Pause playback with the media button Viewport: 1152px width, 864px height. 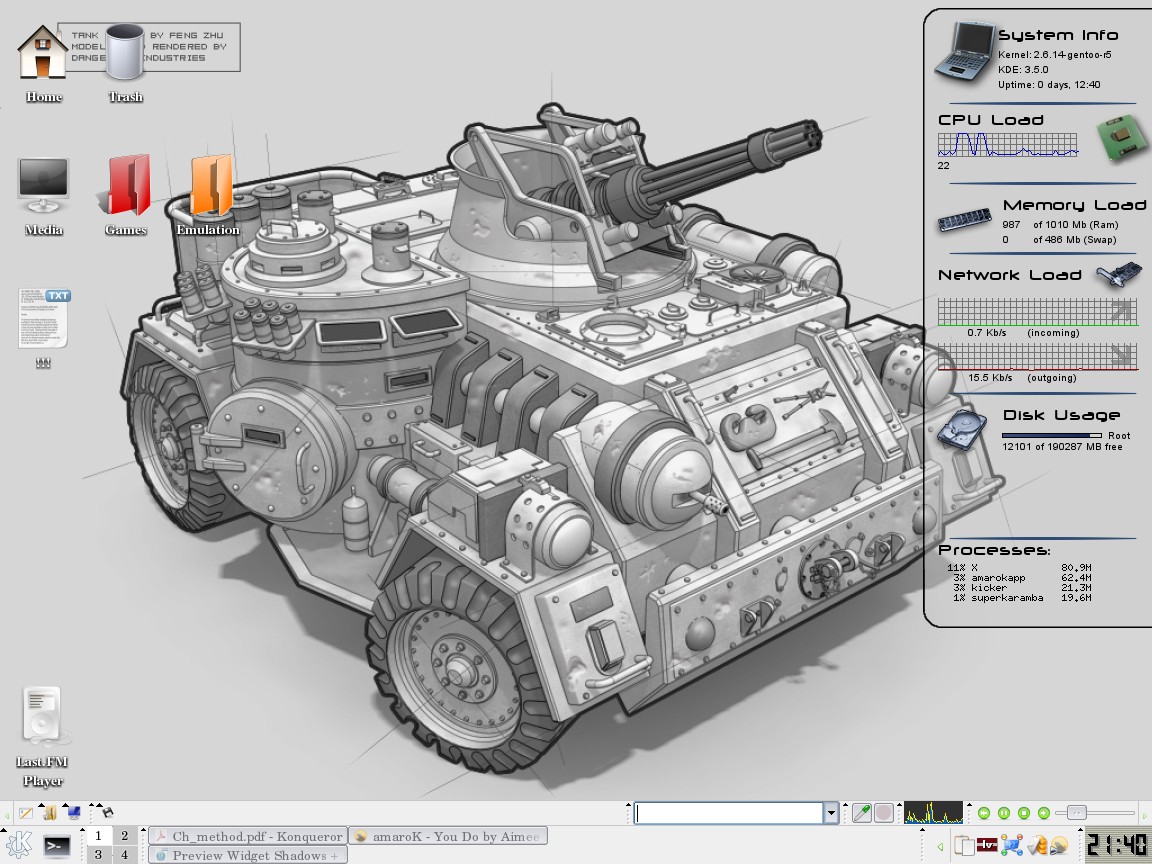[1004, 813]
